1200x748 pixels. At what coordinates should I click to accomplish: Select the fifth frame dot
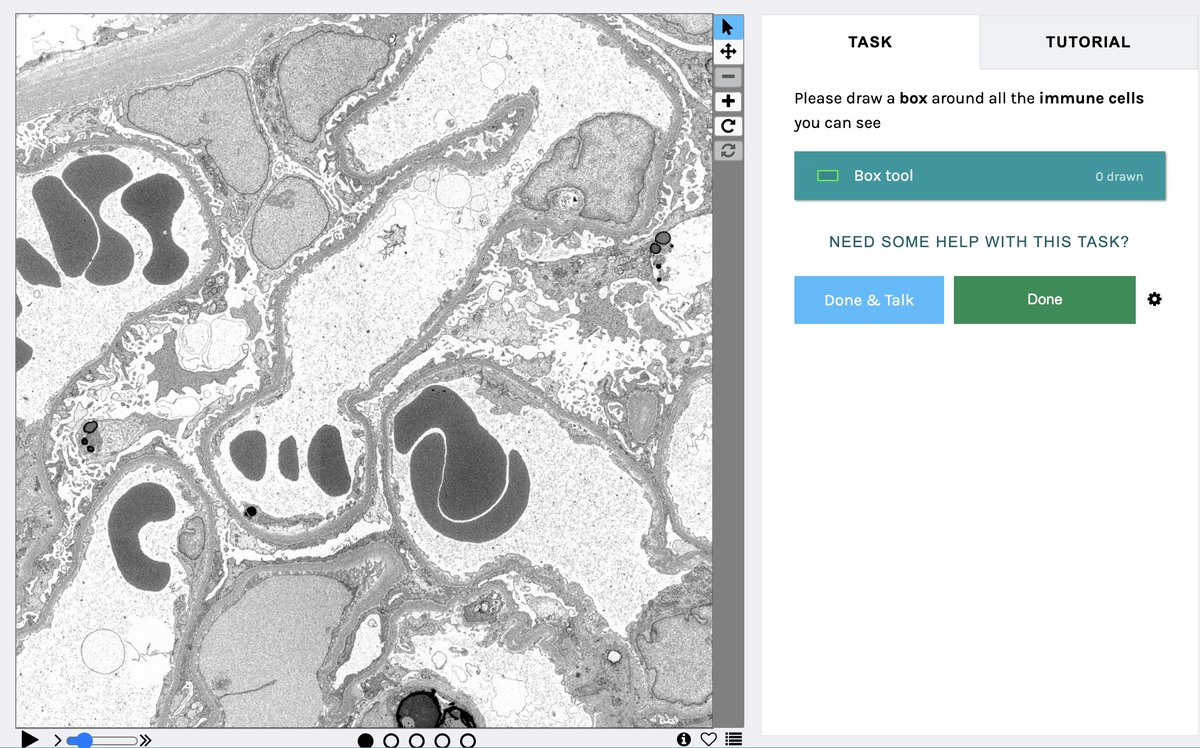click(x=468, y=740)
